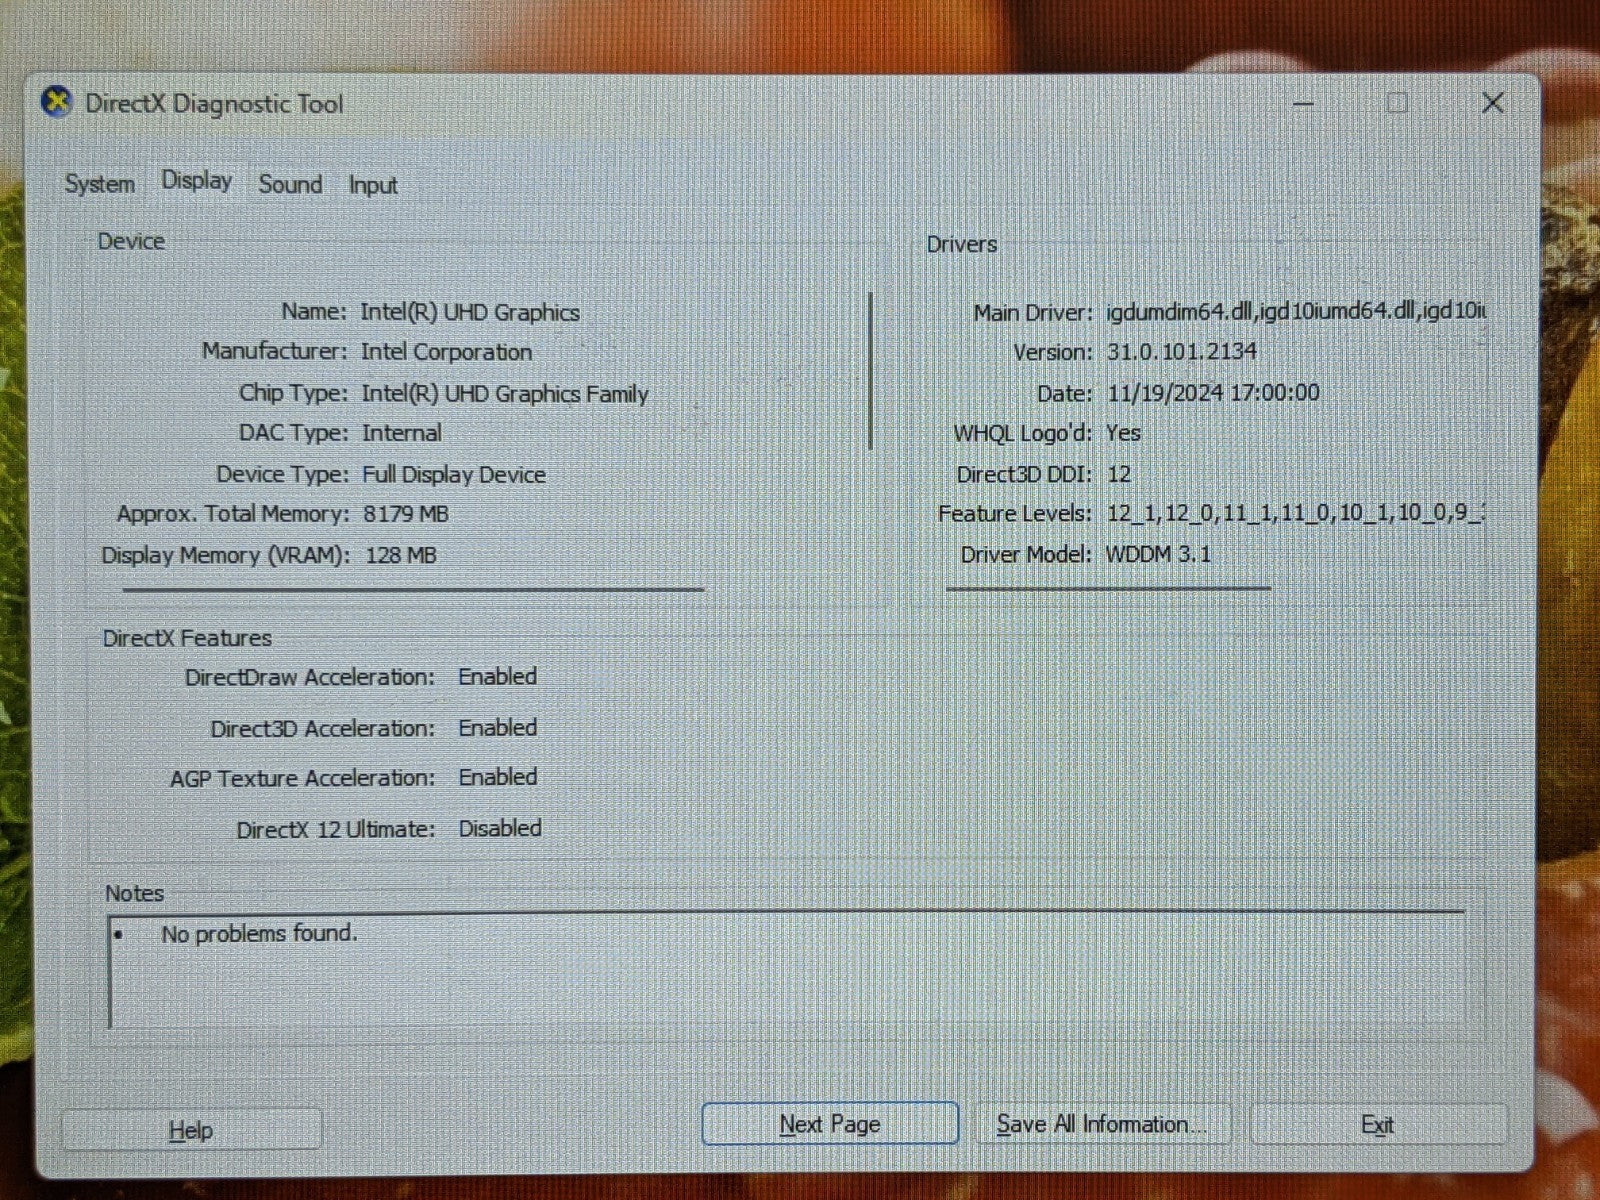Go to the Input tab
The height and width of the screenshot is (1200, 1600).
tap(372, 185)
